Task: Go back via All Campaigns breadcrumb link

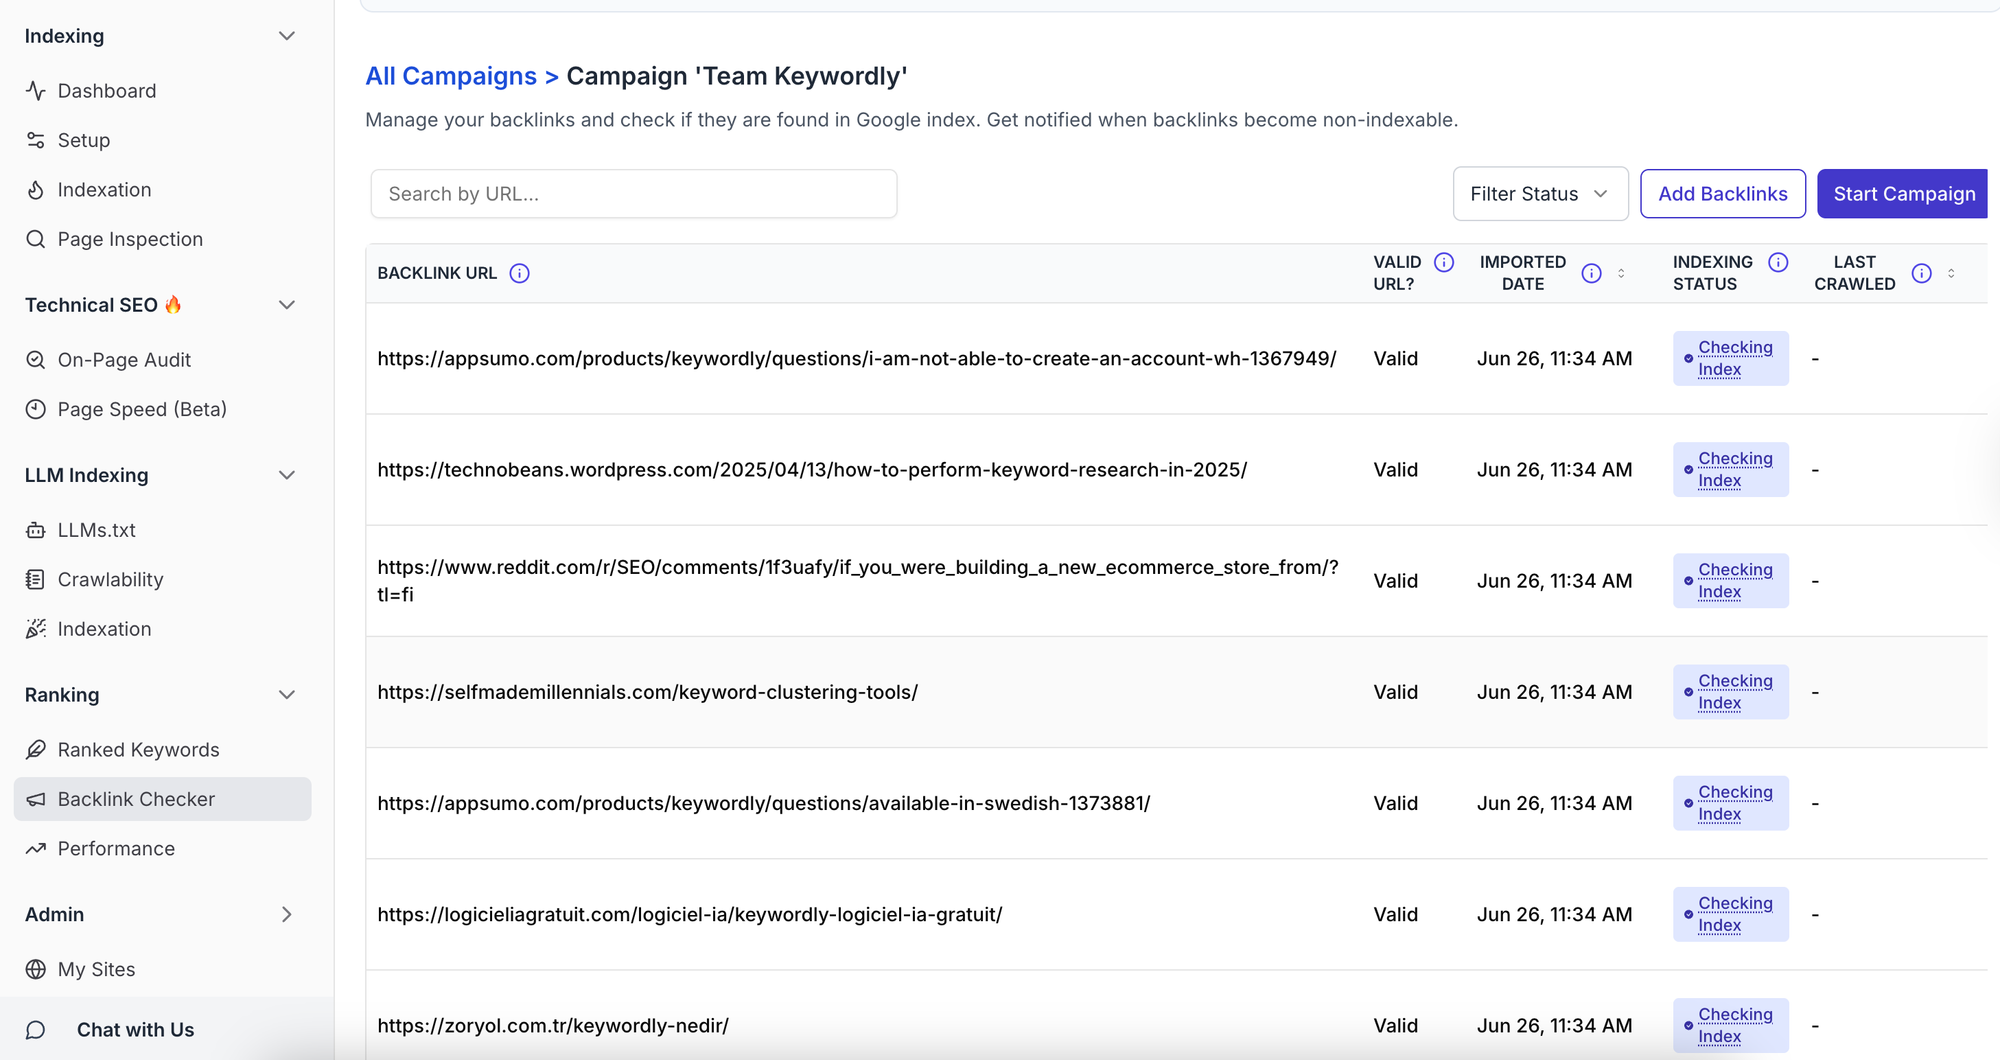Action: pos(451,76)
